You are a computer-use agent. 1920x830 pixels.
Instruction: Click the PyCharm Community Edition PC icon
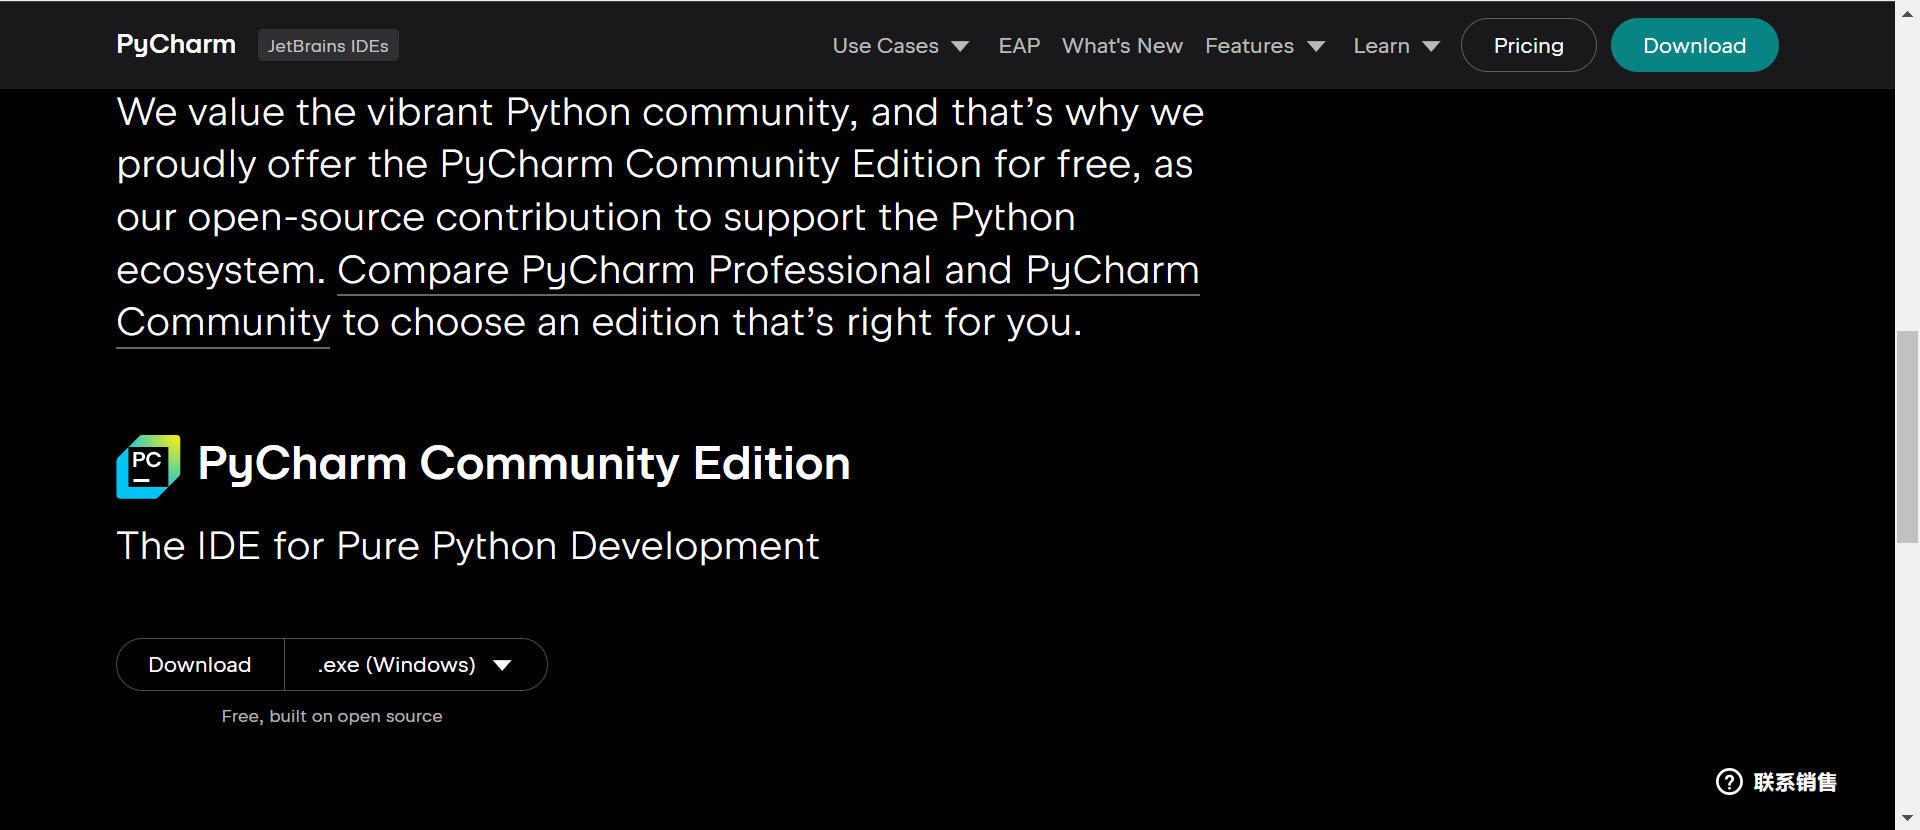point(148,466)
